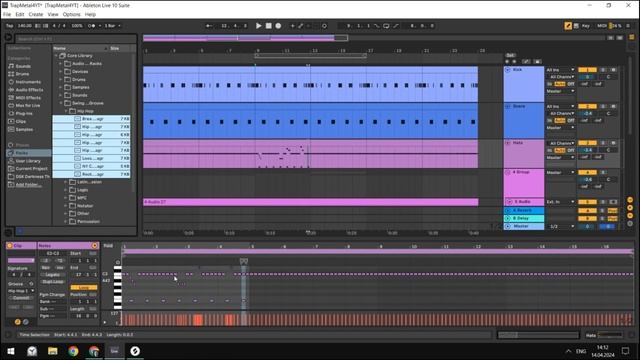The height and width of the screenshot is (360, 640).
Task: Start playback with the Play button
Action: click(x=258, y=26)
